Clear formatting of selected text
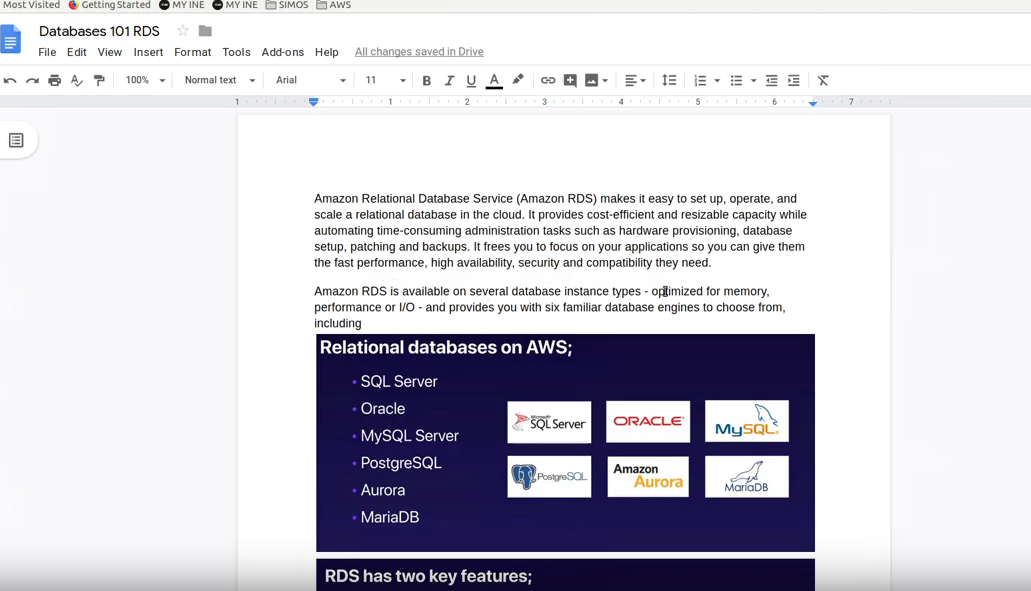This screenshot has width=1031, height=591. [823, 80]
